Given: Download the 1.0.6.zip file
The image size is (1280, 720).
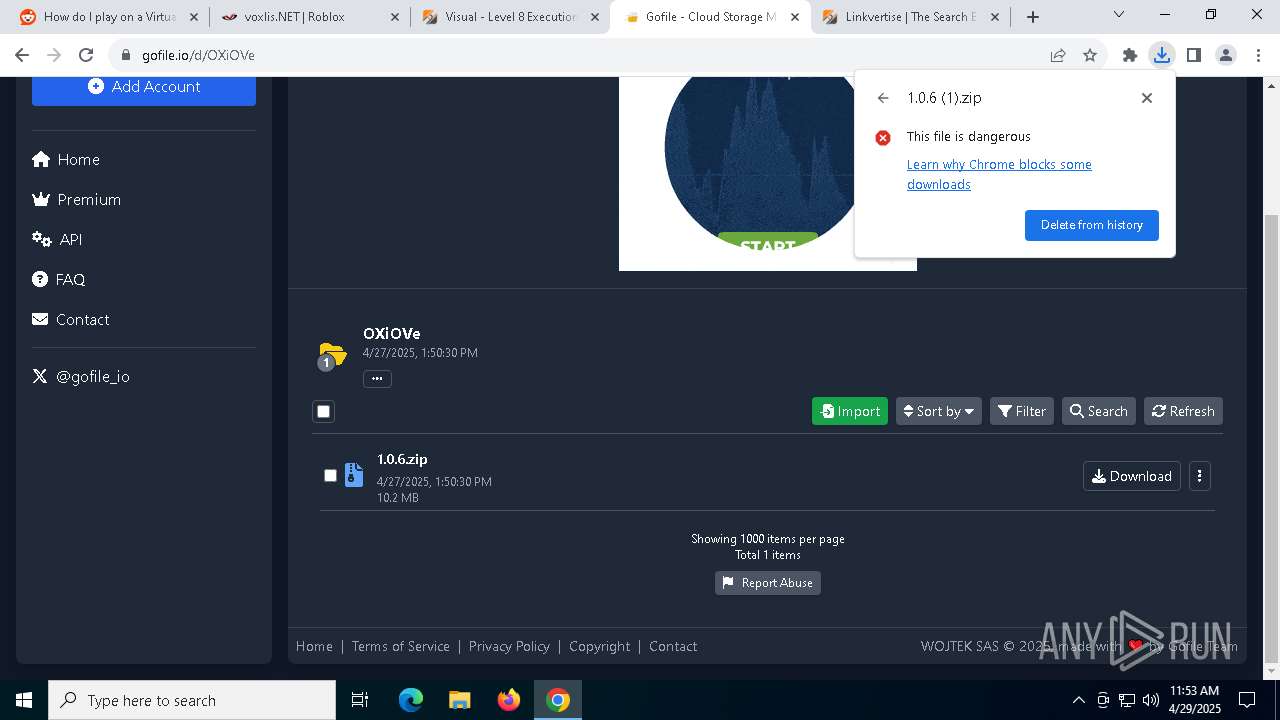Looking at the screenshot, I should coord(1132,476).
